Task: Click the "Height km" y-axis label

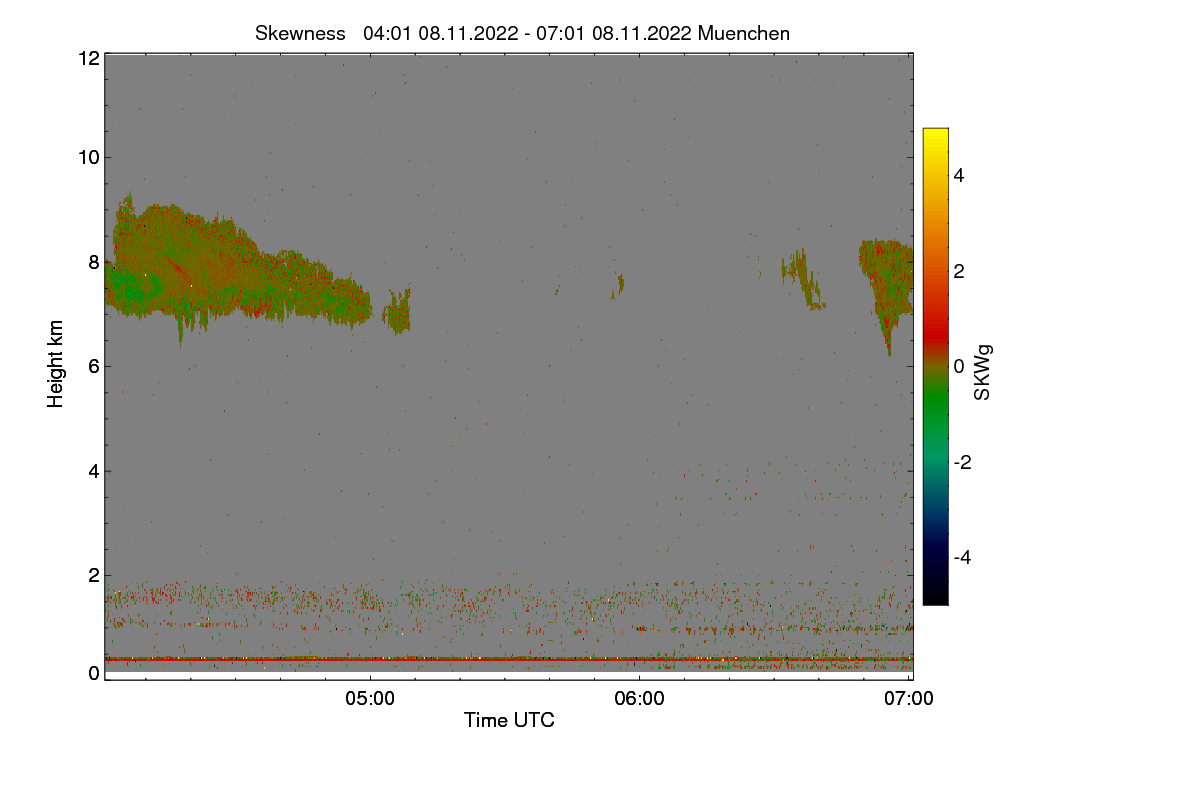Action: point(56,363)
